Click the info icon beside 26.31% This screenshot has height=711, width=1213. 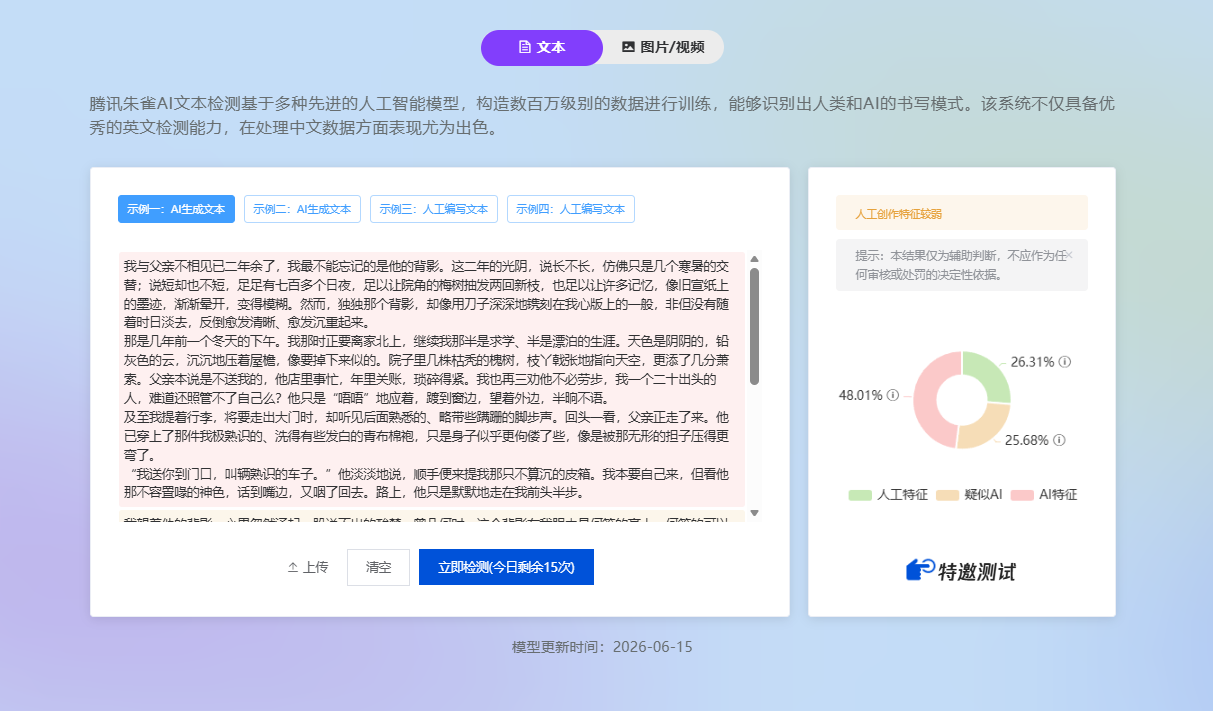coord(1065,362)
